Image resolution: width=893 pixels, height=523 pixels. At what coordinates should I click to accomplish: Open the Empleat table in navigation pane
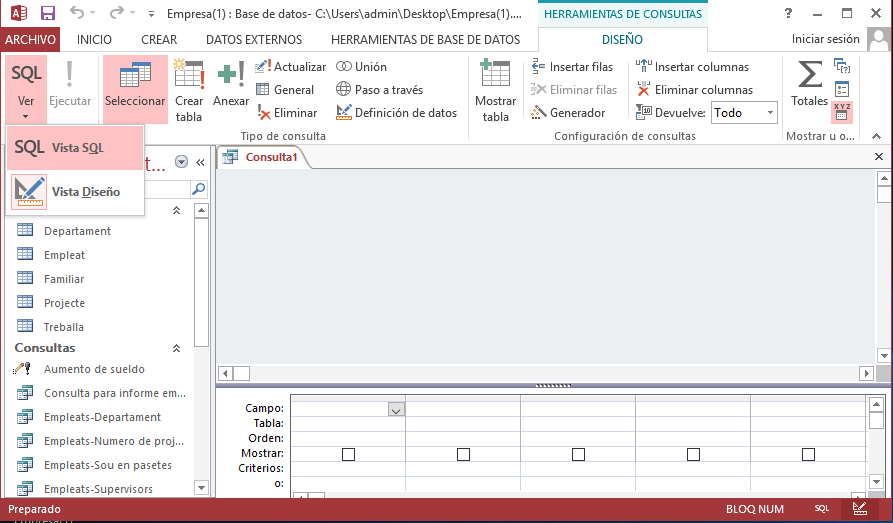tap(64, 255)
